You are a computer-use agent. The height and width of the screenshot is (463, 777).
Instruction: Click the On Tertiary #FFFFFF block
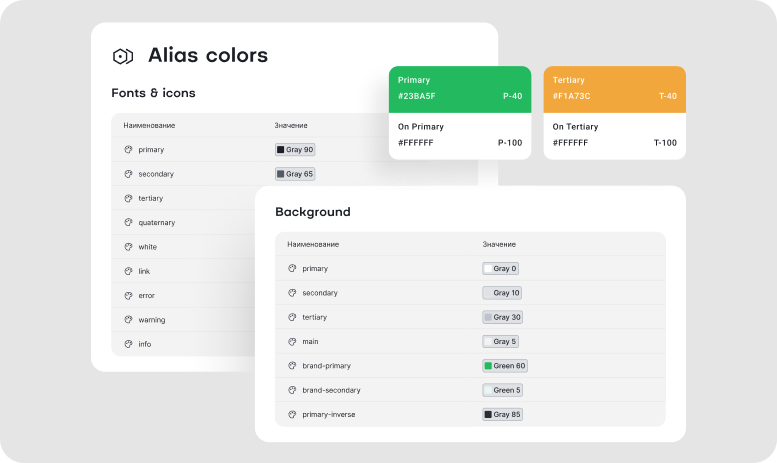pos(614,136)
